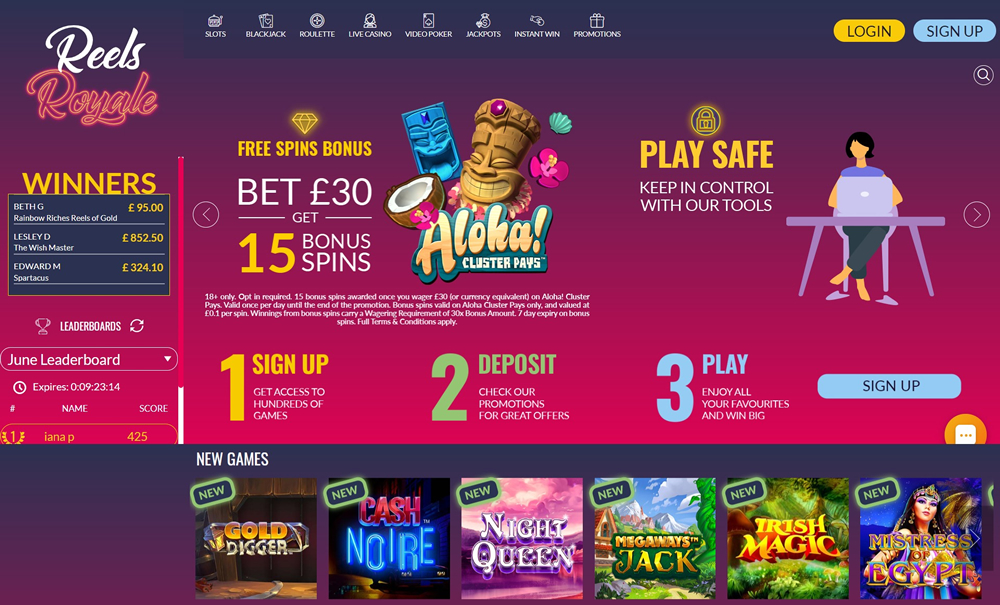Go to the previous banner slide

point(206,215)
